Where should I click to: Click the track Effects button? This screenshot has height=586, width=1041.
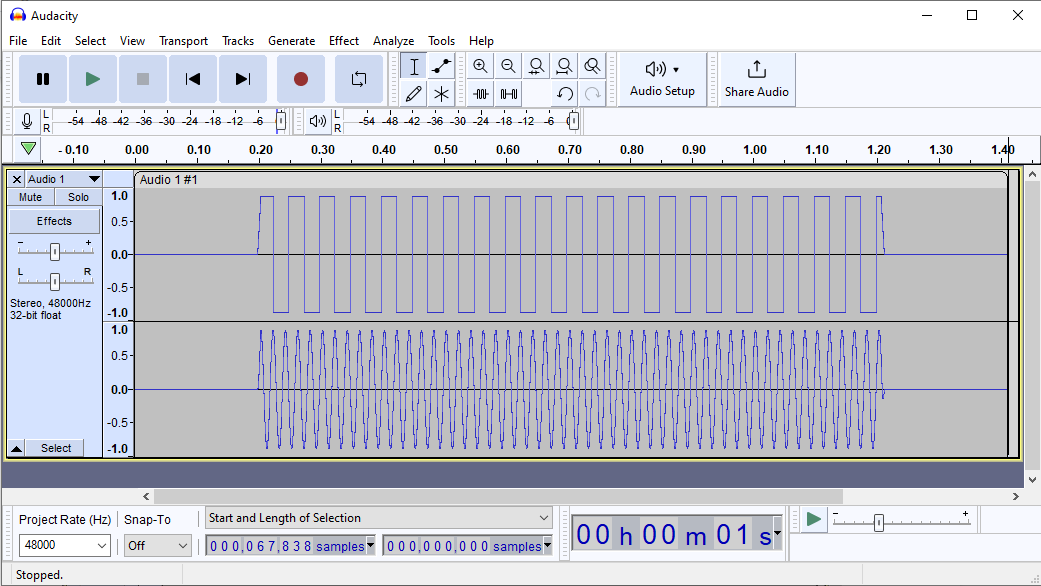point(54,221)
